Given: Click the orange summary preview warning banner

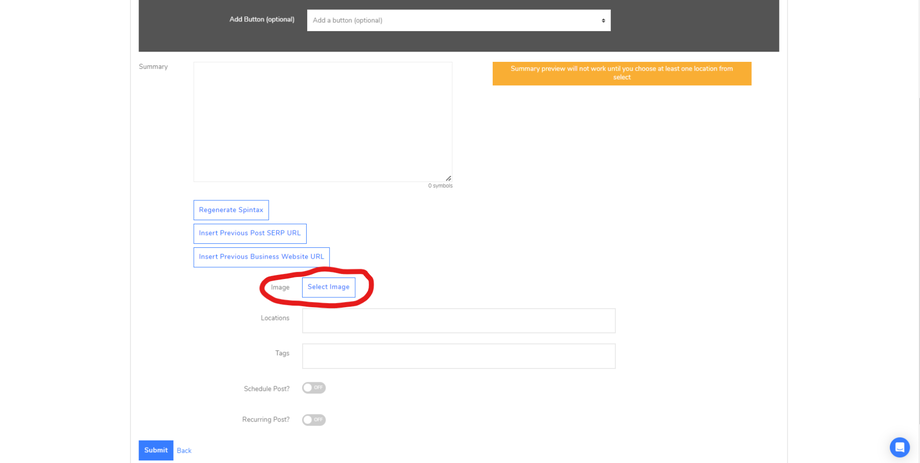Looking at the screenshot, I should [622, 73].
